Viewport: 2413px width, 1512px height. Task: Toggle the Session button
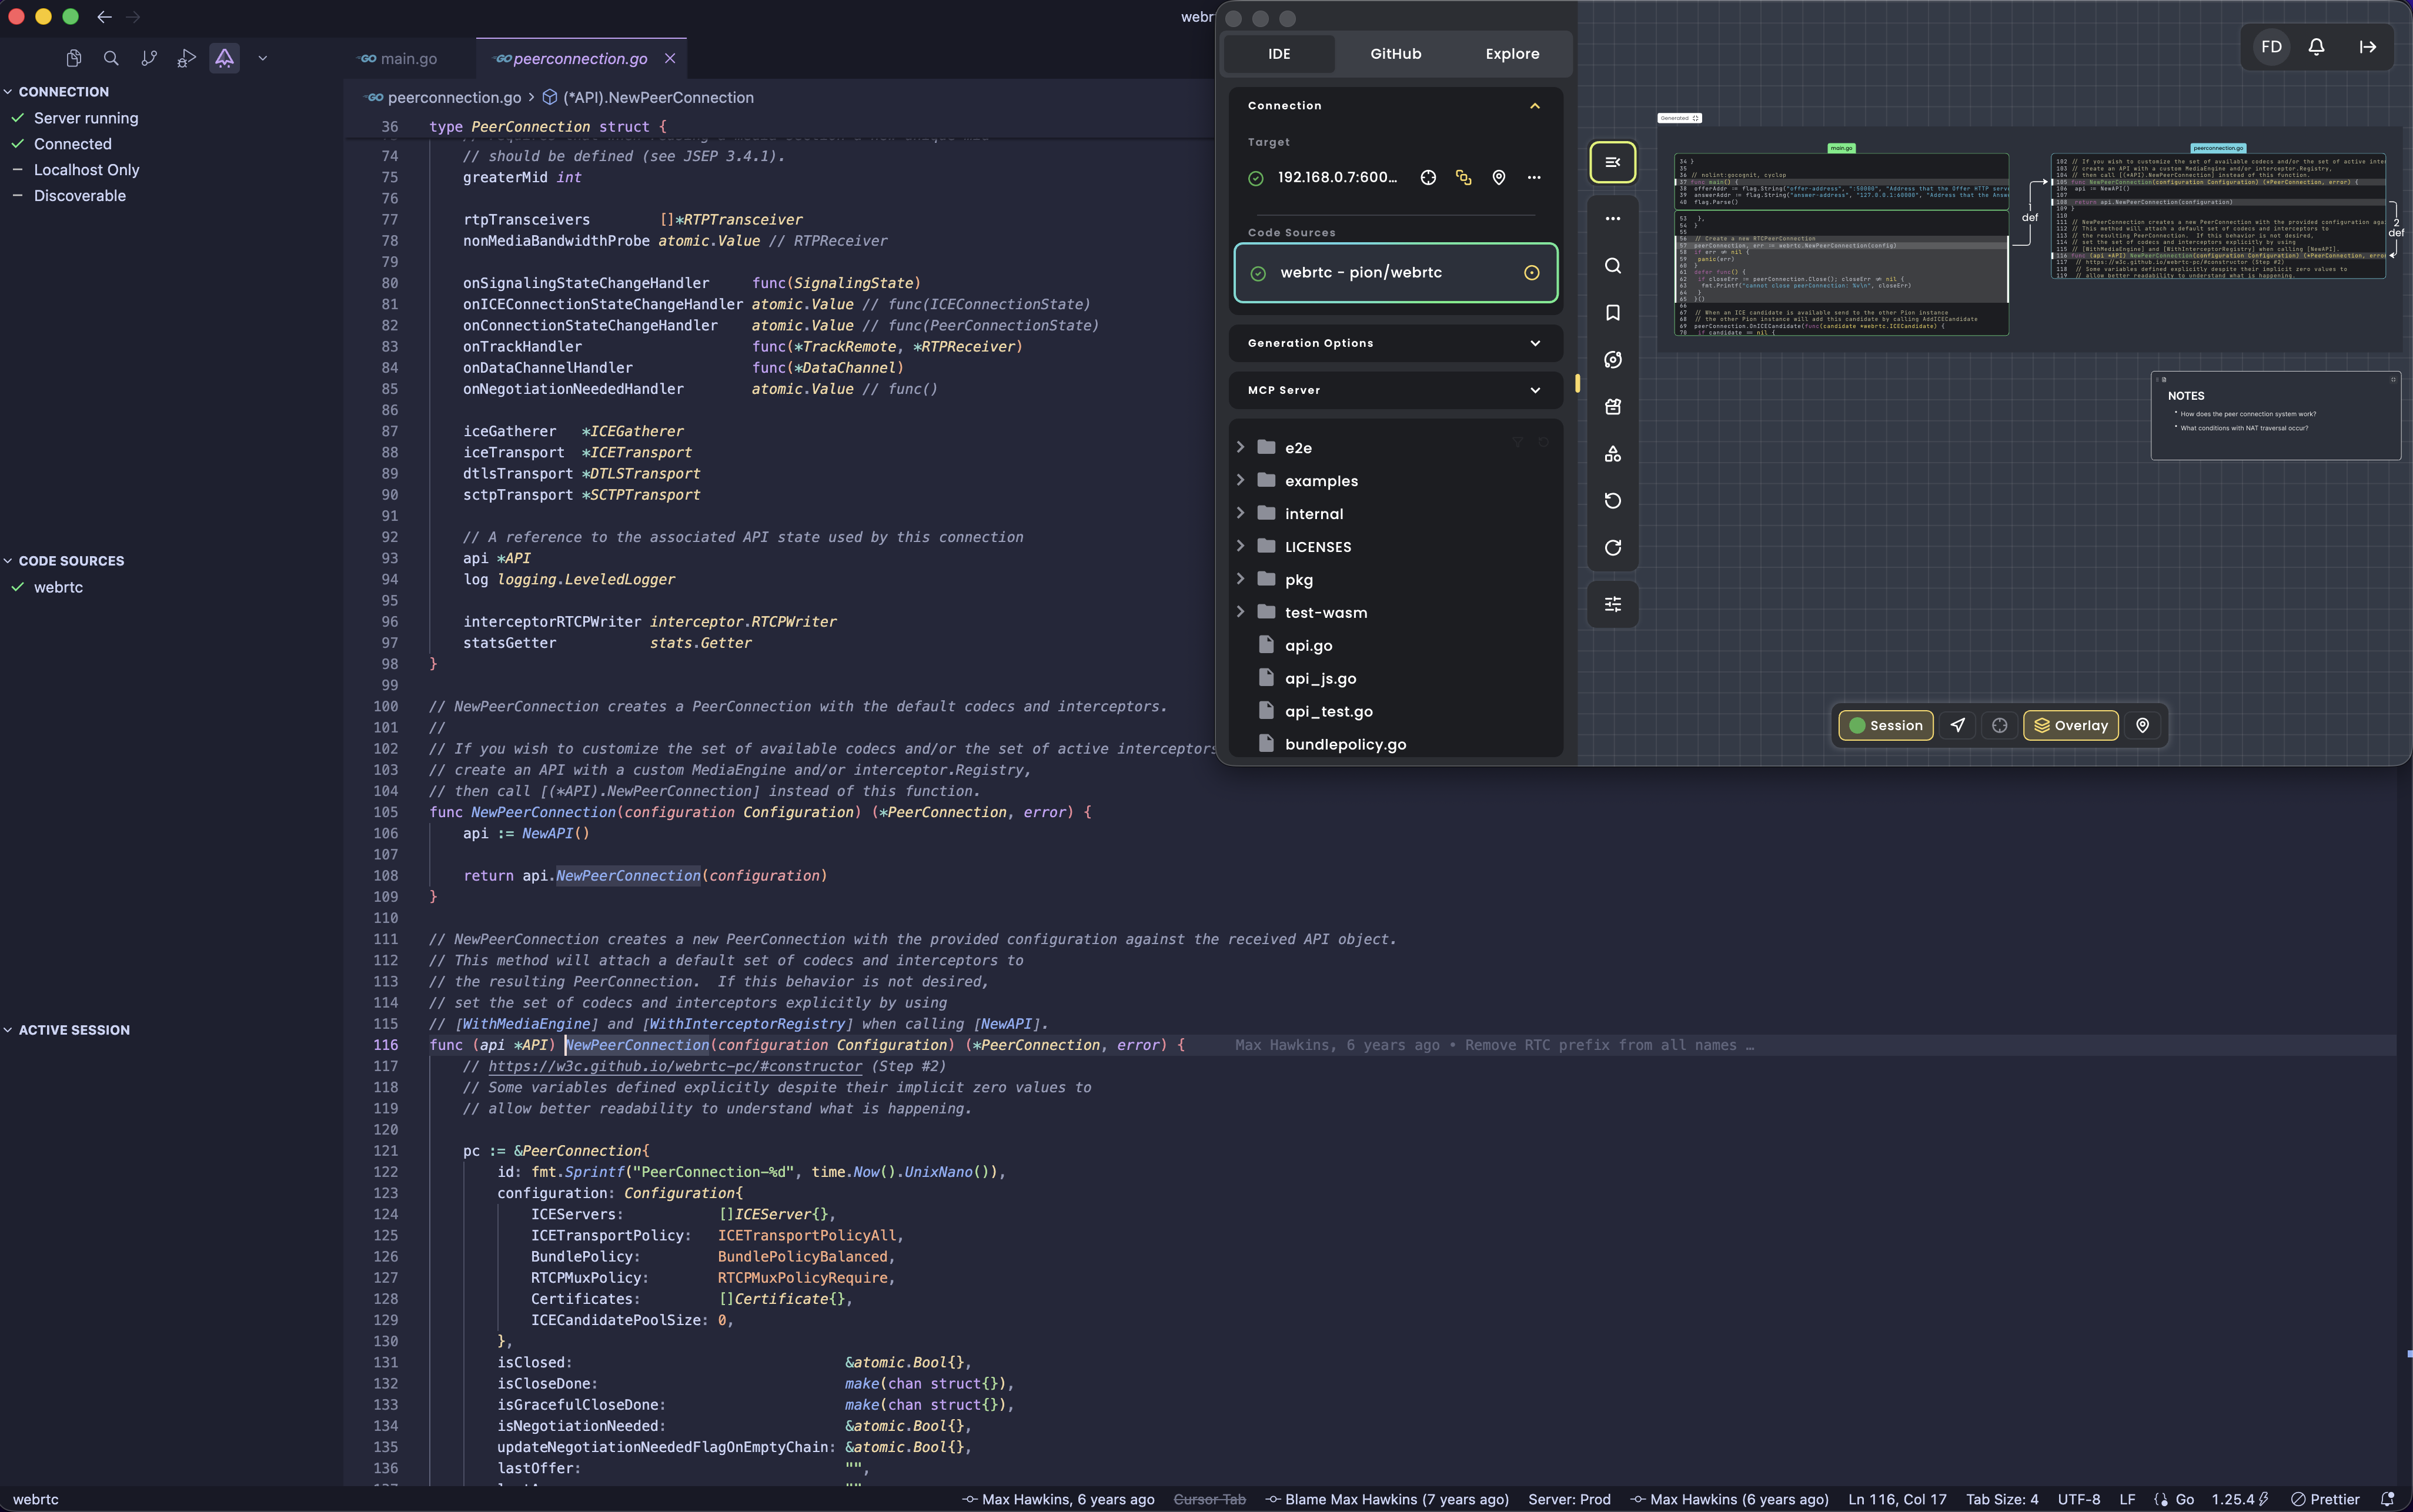coord(1886,726)
